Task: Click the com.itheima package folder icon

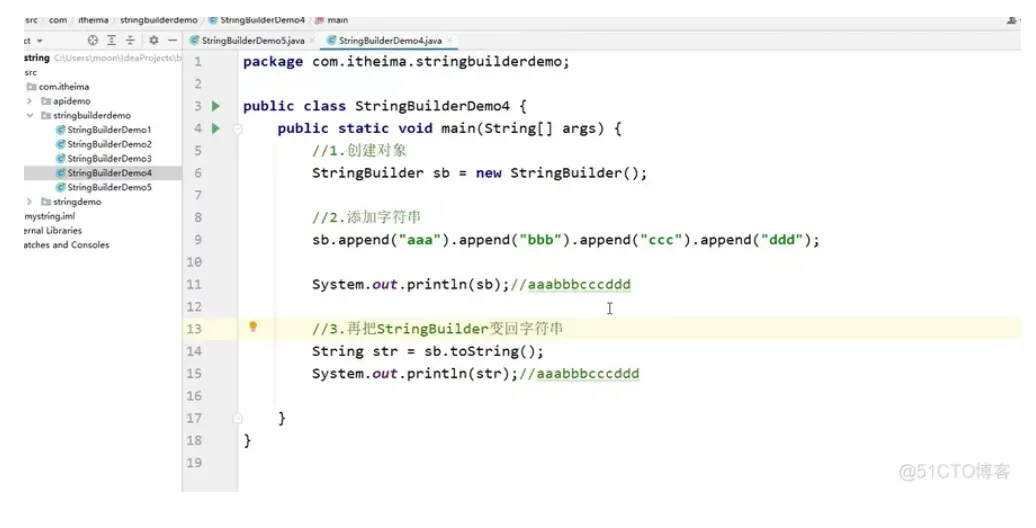Action: [x=31, y=87]
